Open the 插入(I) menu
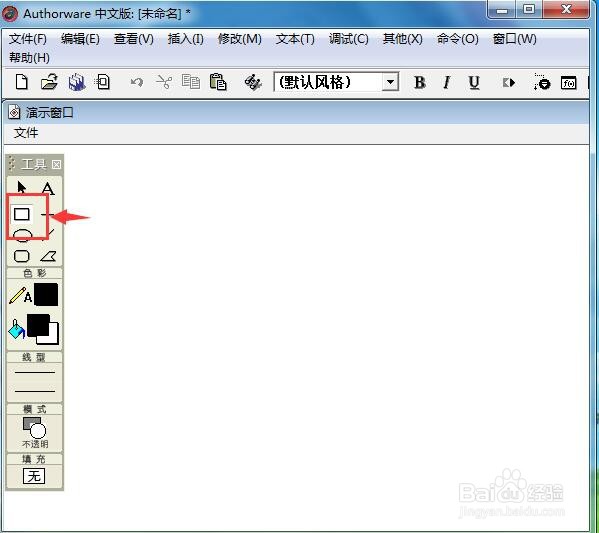This screenshot has width=599, height=533. point(186,39)
